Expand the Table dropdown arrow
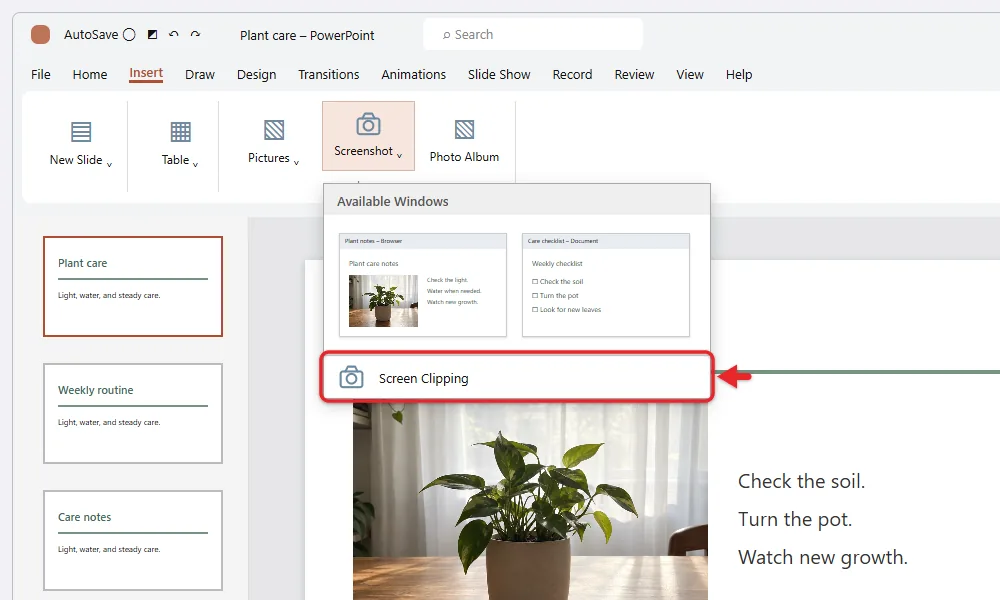1000x600 pixels. (x=195, y=165)
